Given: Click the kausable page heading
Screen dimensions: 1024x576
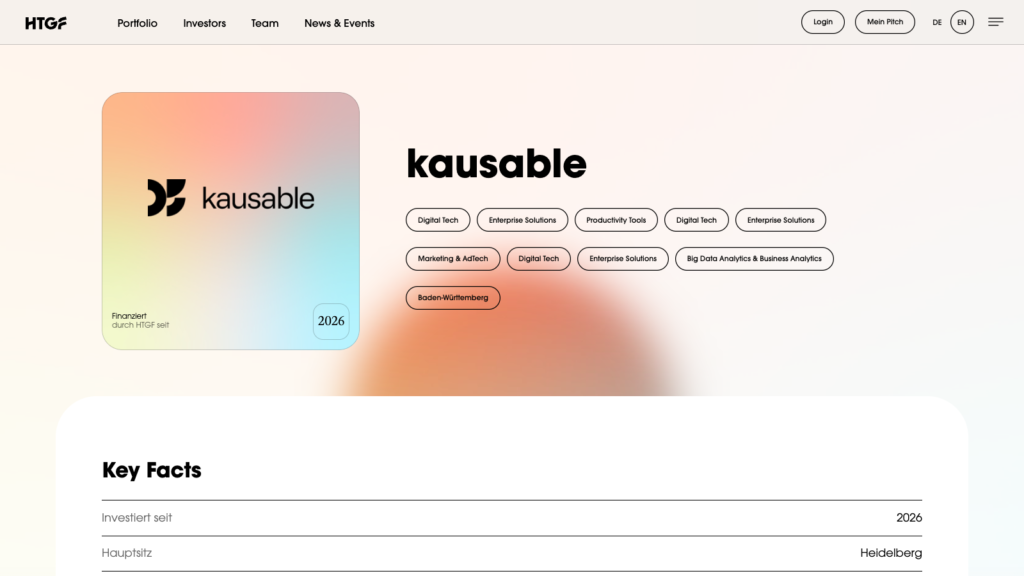Looking at the screenshot, I should pyautogui.click(x=496, y=163).
